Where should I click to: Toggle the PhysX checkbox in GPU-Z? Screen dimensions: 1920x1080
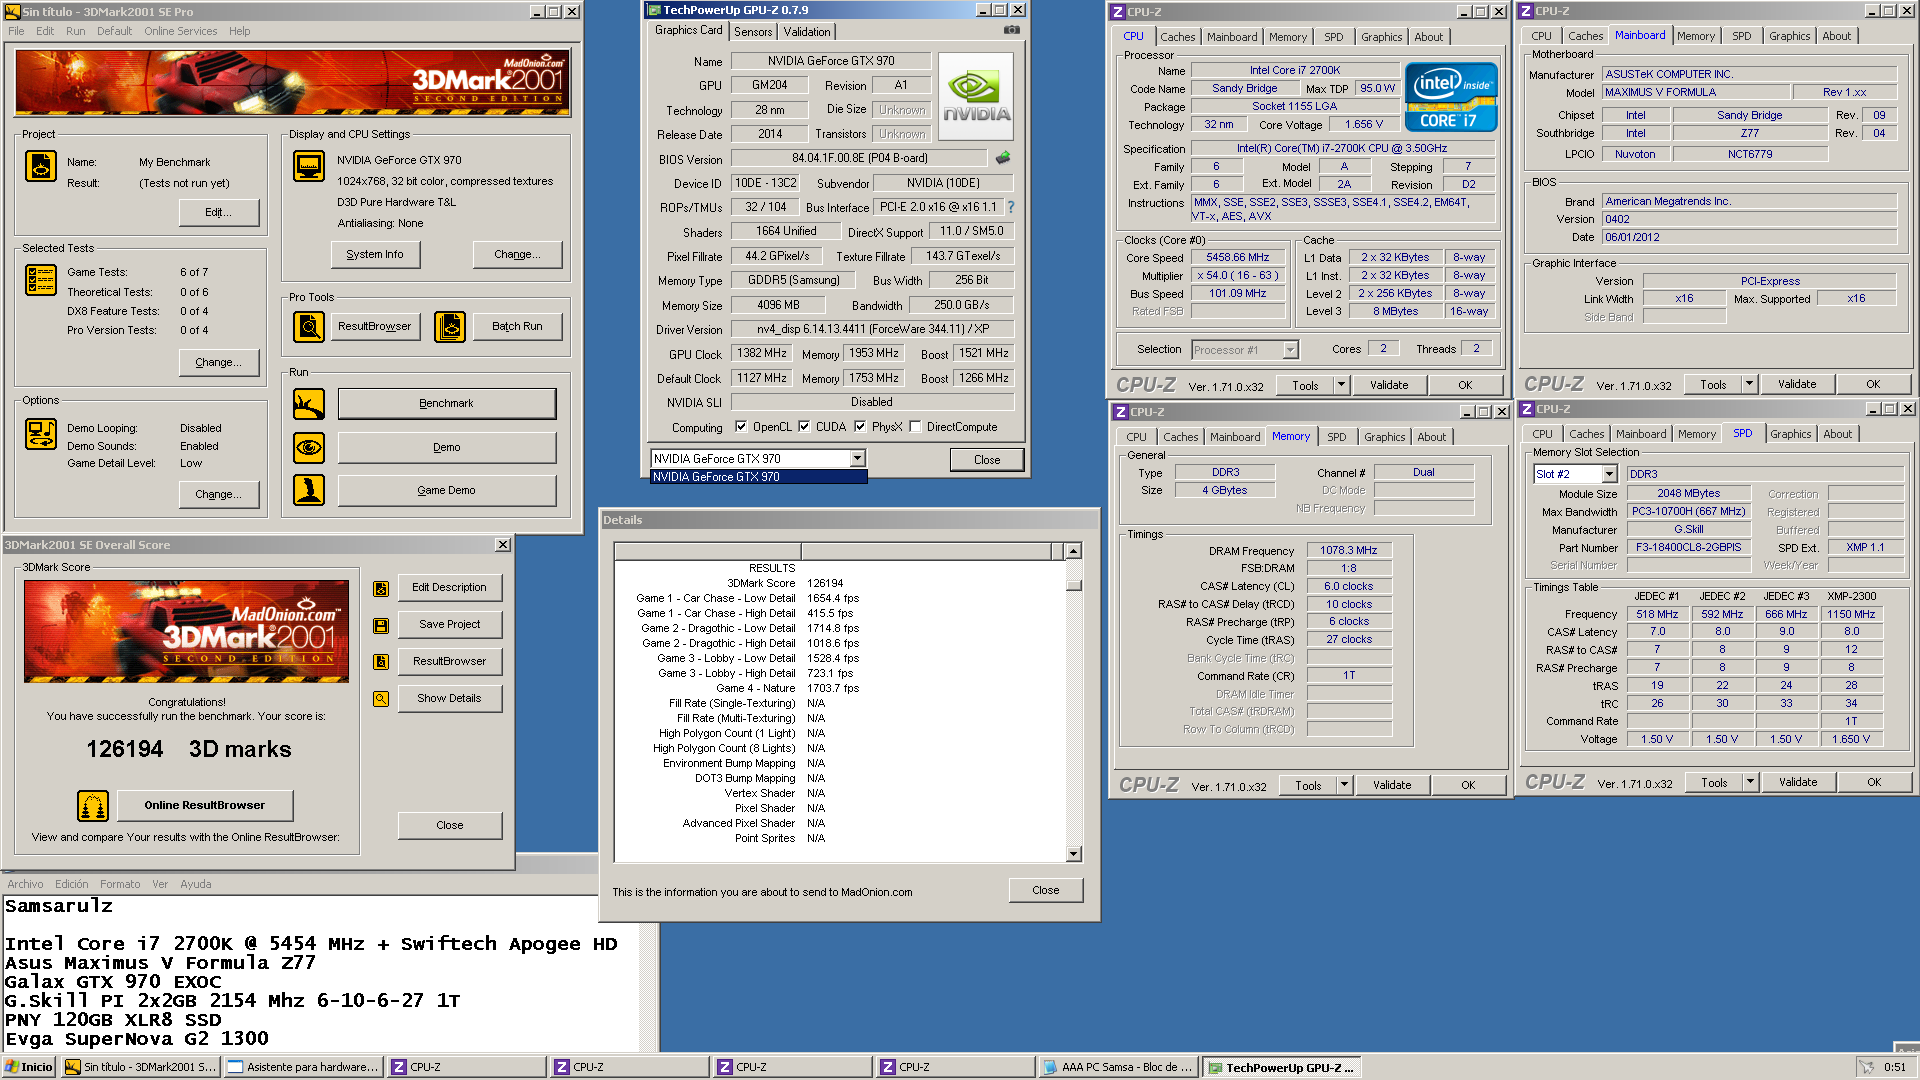tap(860, 427)
